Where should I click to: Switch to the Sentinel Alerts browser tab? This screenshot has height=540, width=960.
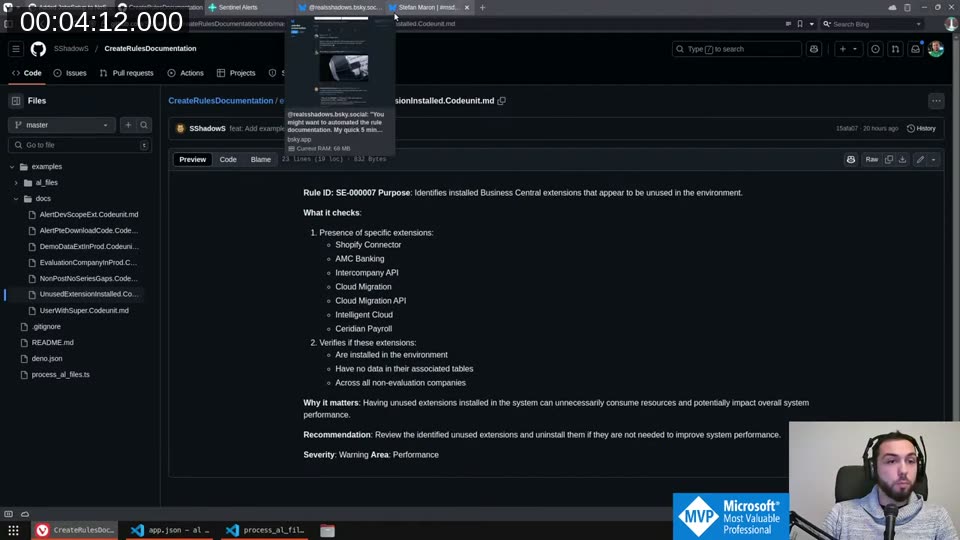coord(237,7)
